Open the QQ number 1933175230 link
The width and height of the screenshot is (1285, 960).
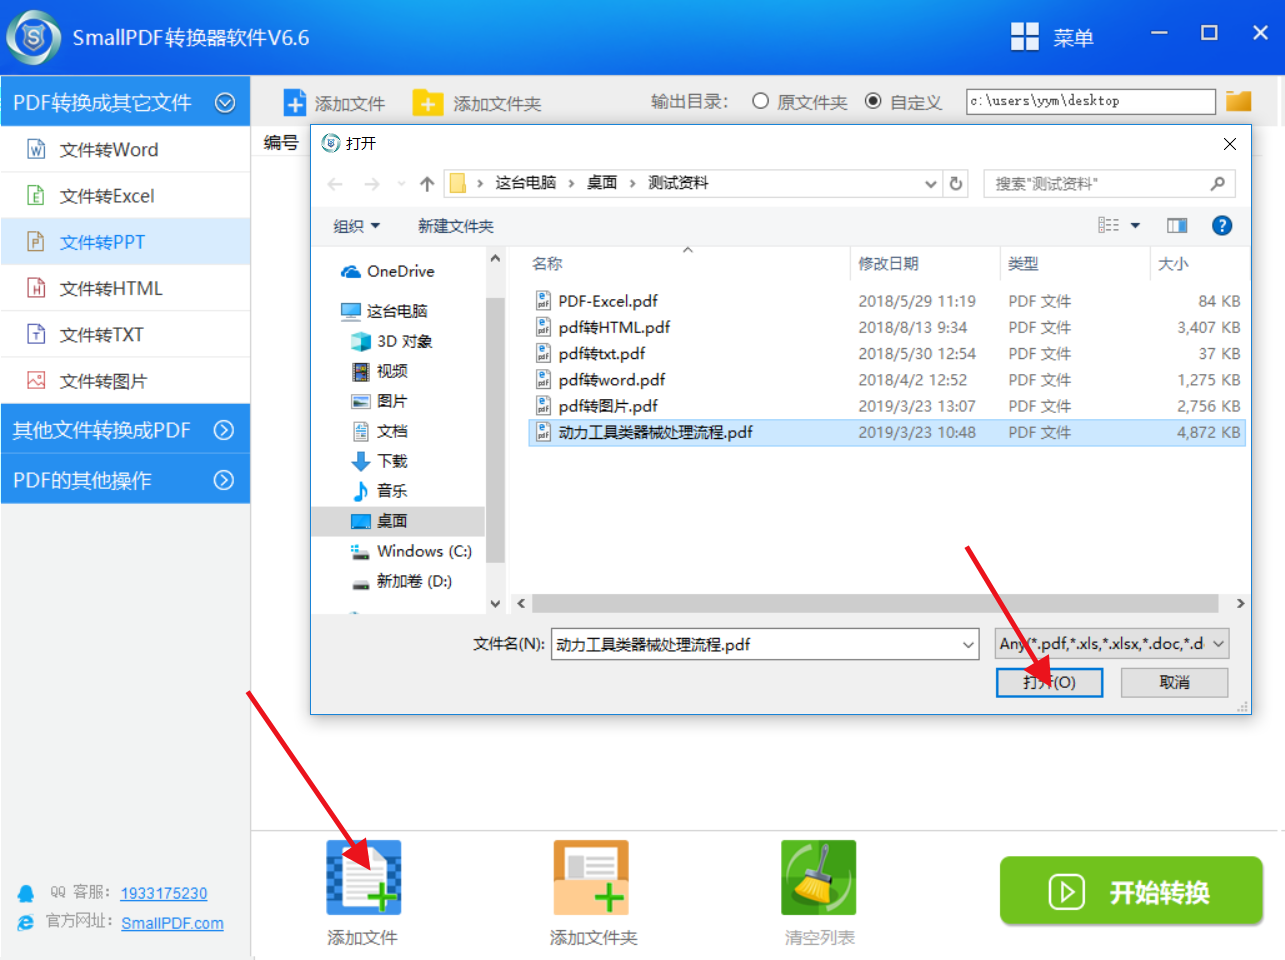[x=164, y=893]
